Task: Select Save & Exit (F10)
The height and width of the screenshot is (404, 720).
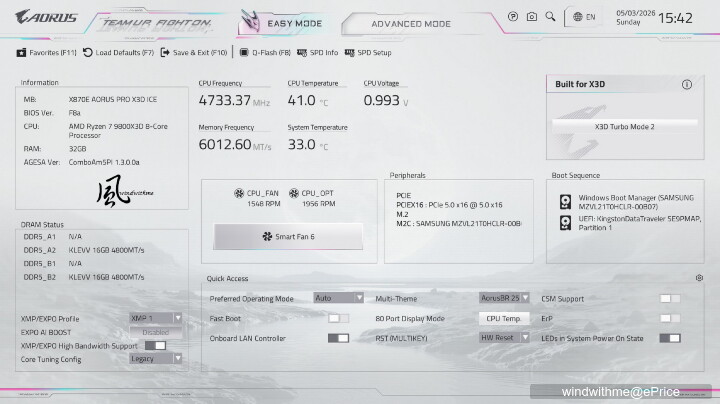Action: point(193,53)
